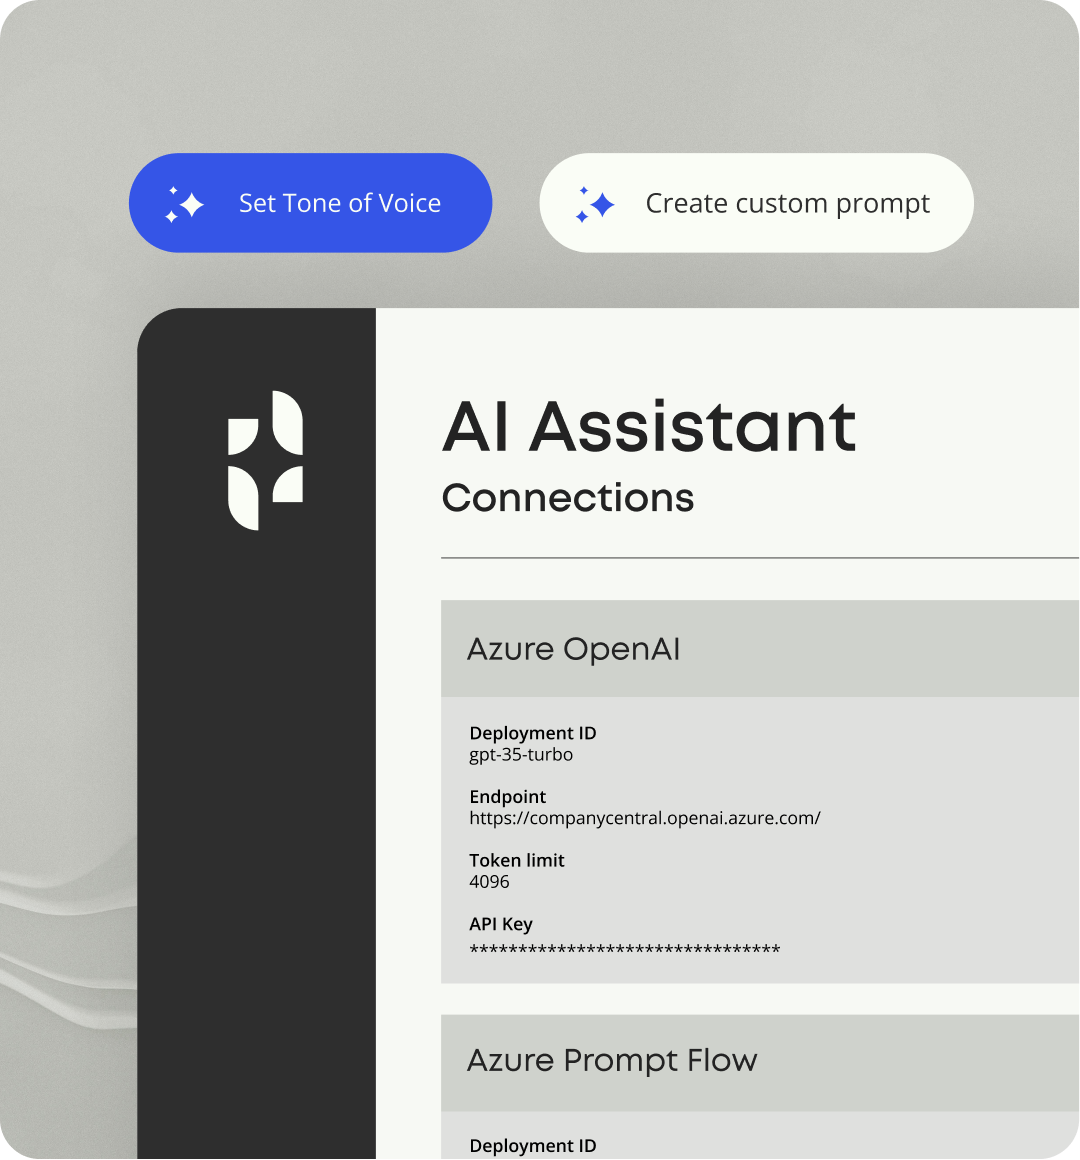Click the Token limit label
The image size is (1080, 1160).
(516, 860)
